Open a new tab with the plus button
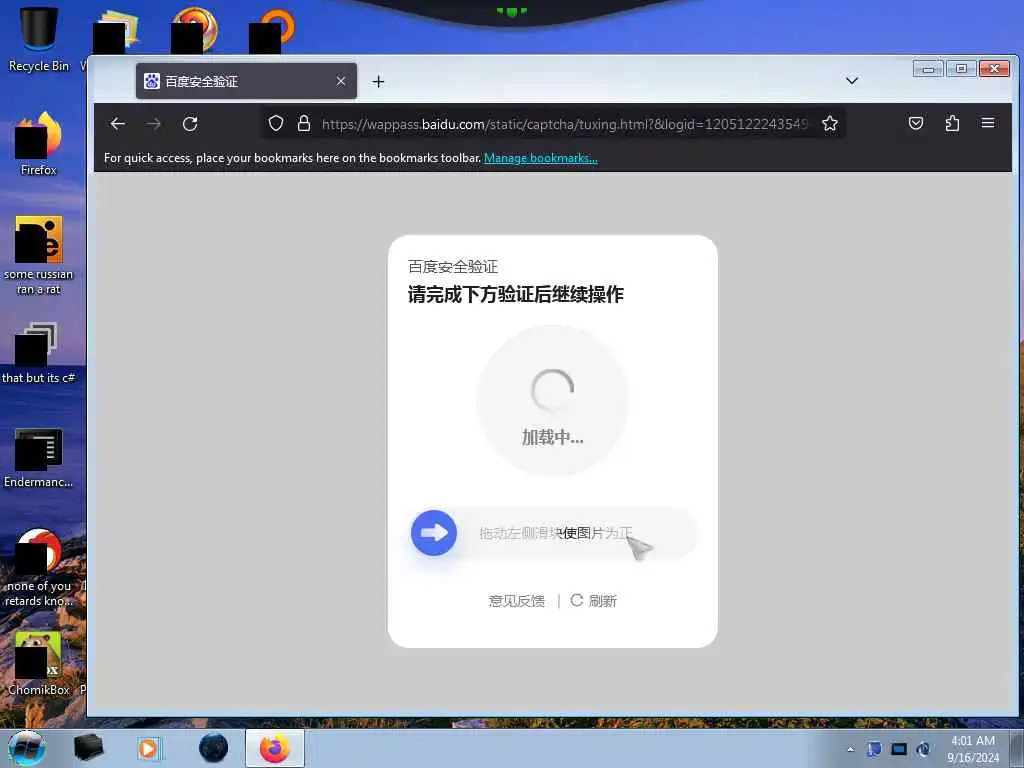 (x=378, y=82)
